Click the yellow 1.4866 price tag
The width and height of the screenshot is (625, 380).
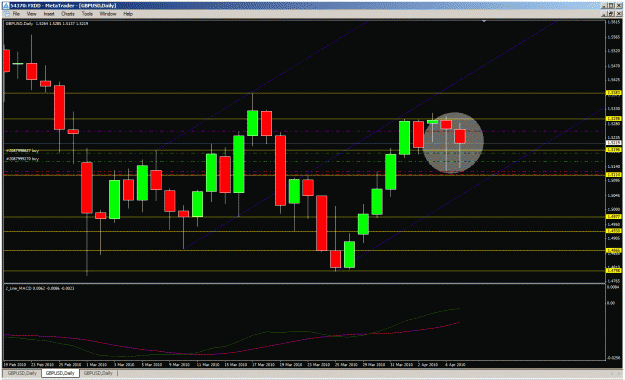coord(613,250)
